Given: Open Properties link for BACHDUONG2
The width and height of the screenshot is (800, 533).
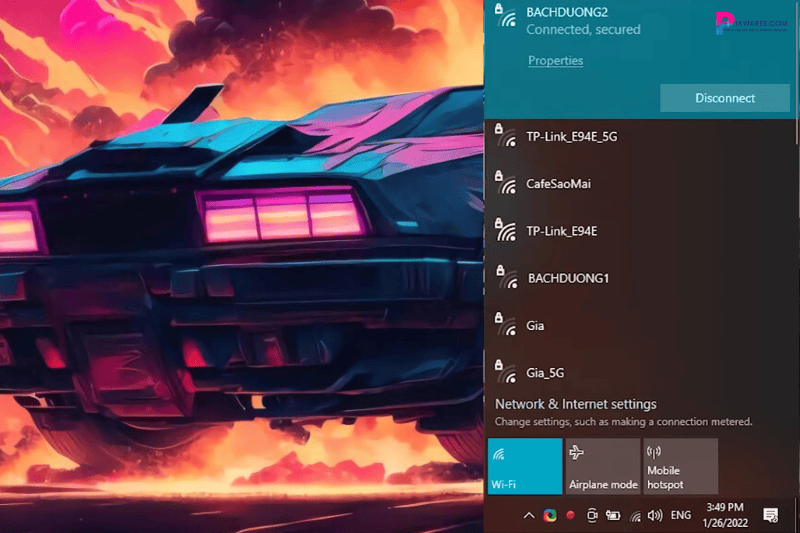Looking at the screenshot, I should pos(555,61).
